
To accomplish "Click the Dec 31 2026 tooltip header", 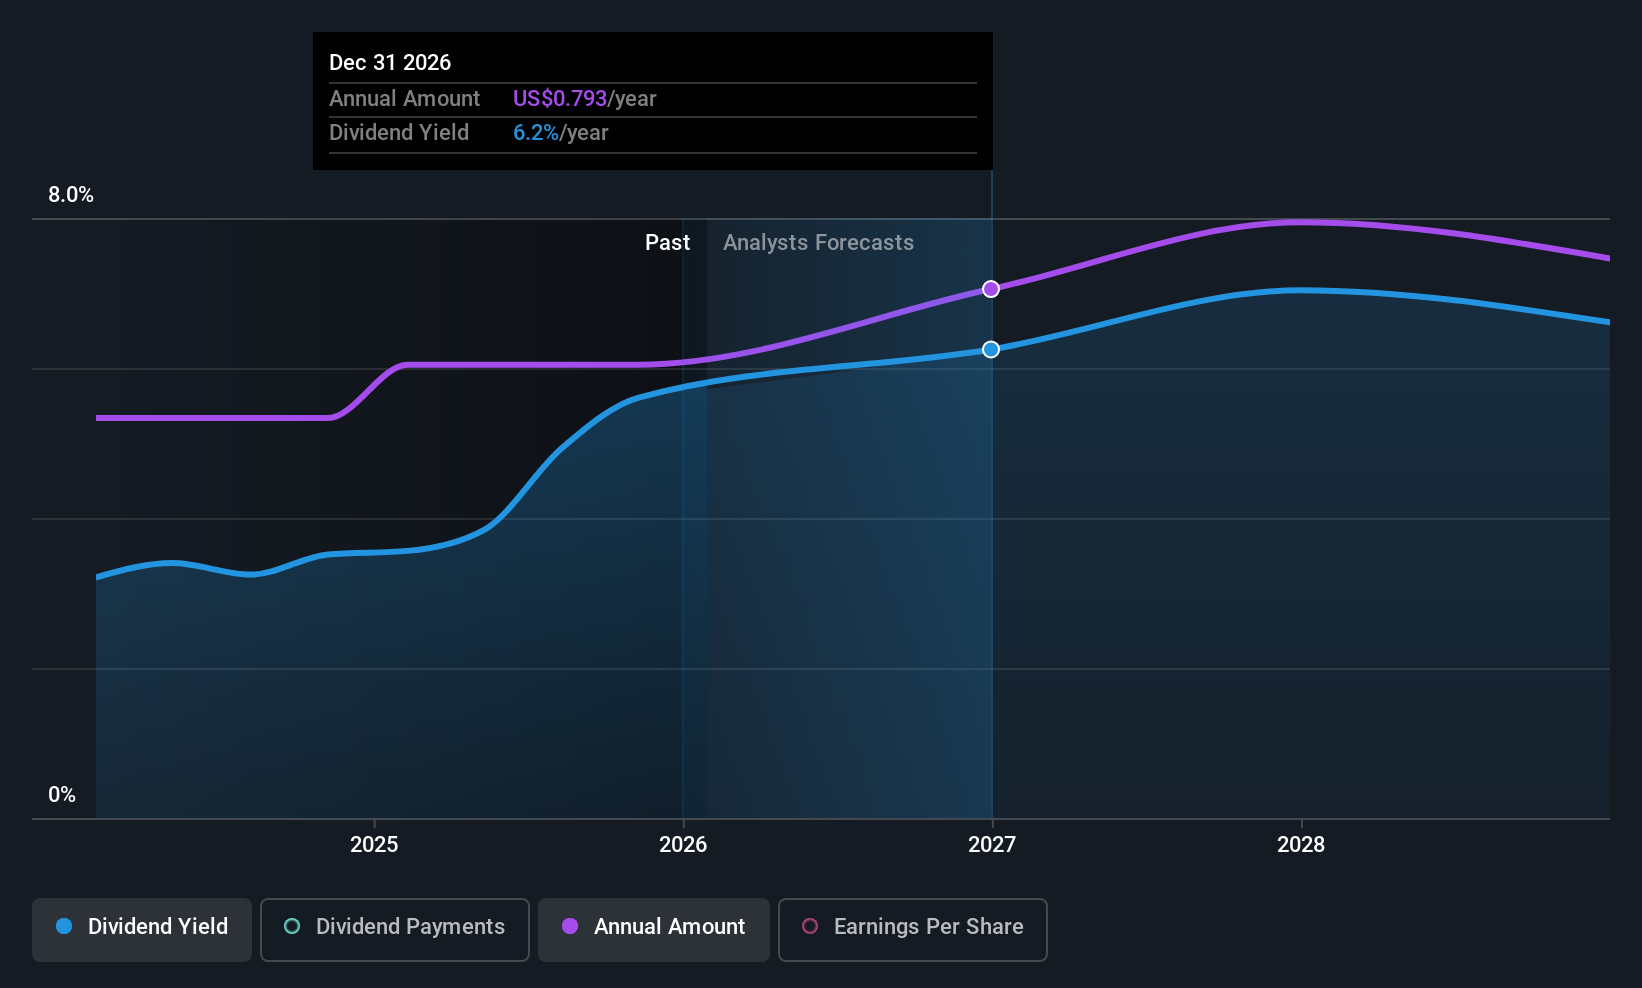I will (390, 63).
